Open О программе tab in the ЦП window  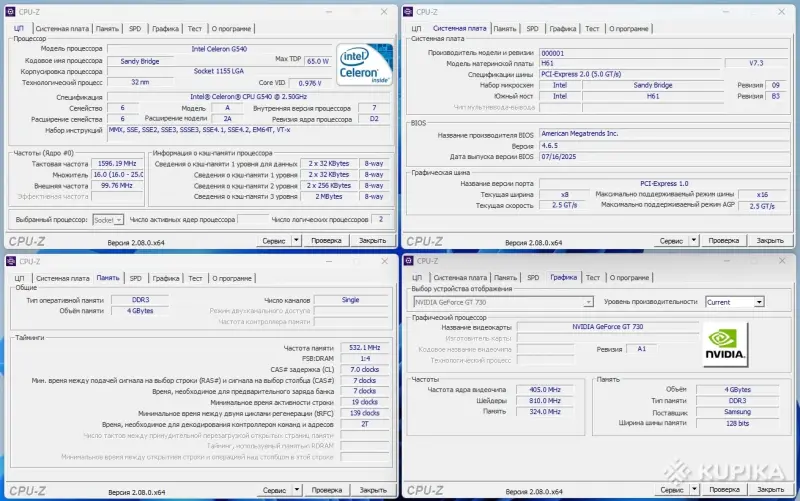(231, 29)
